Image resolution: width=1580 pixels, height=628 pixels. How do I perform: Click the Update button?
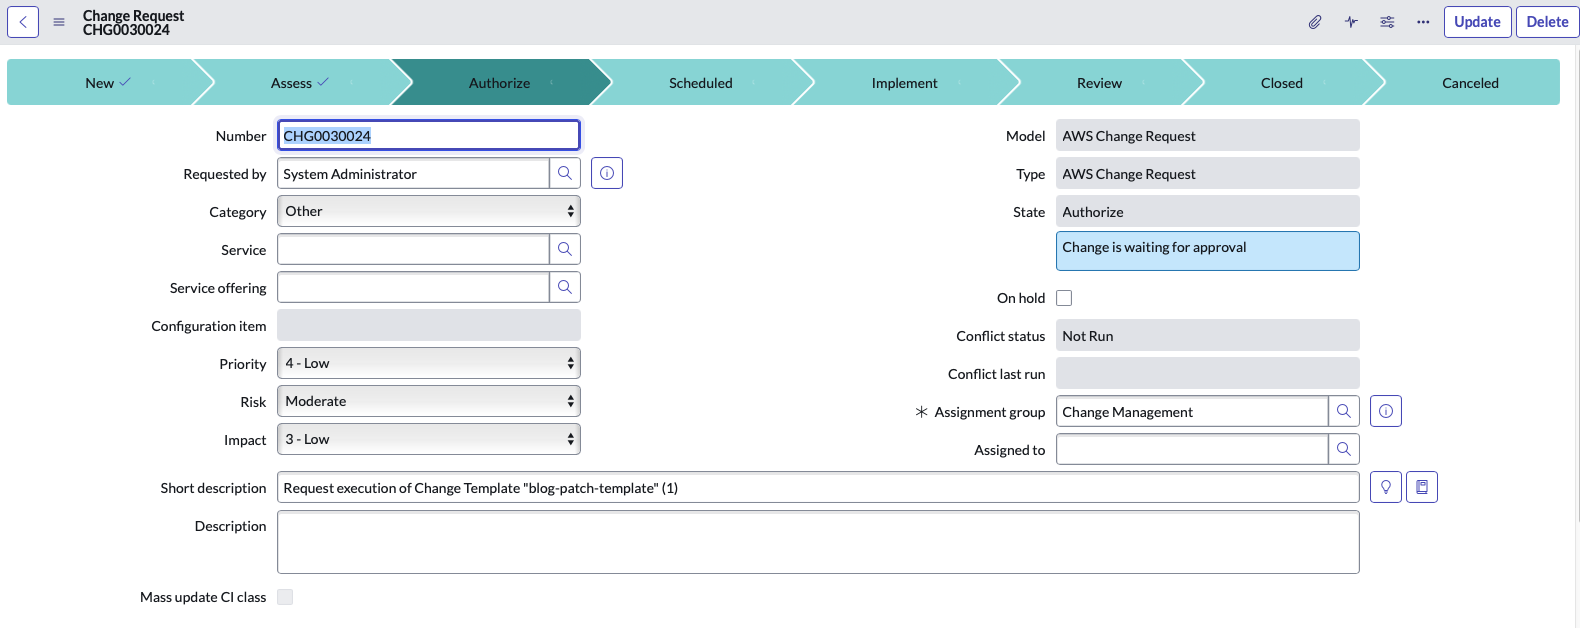1477,22
